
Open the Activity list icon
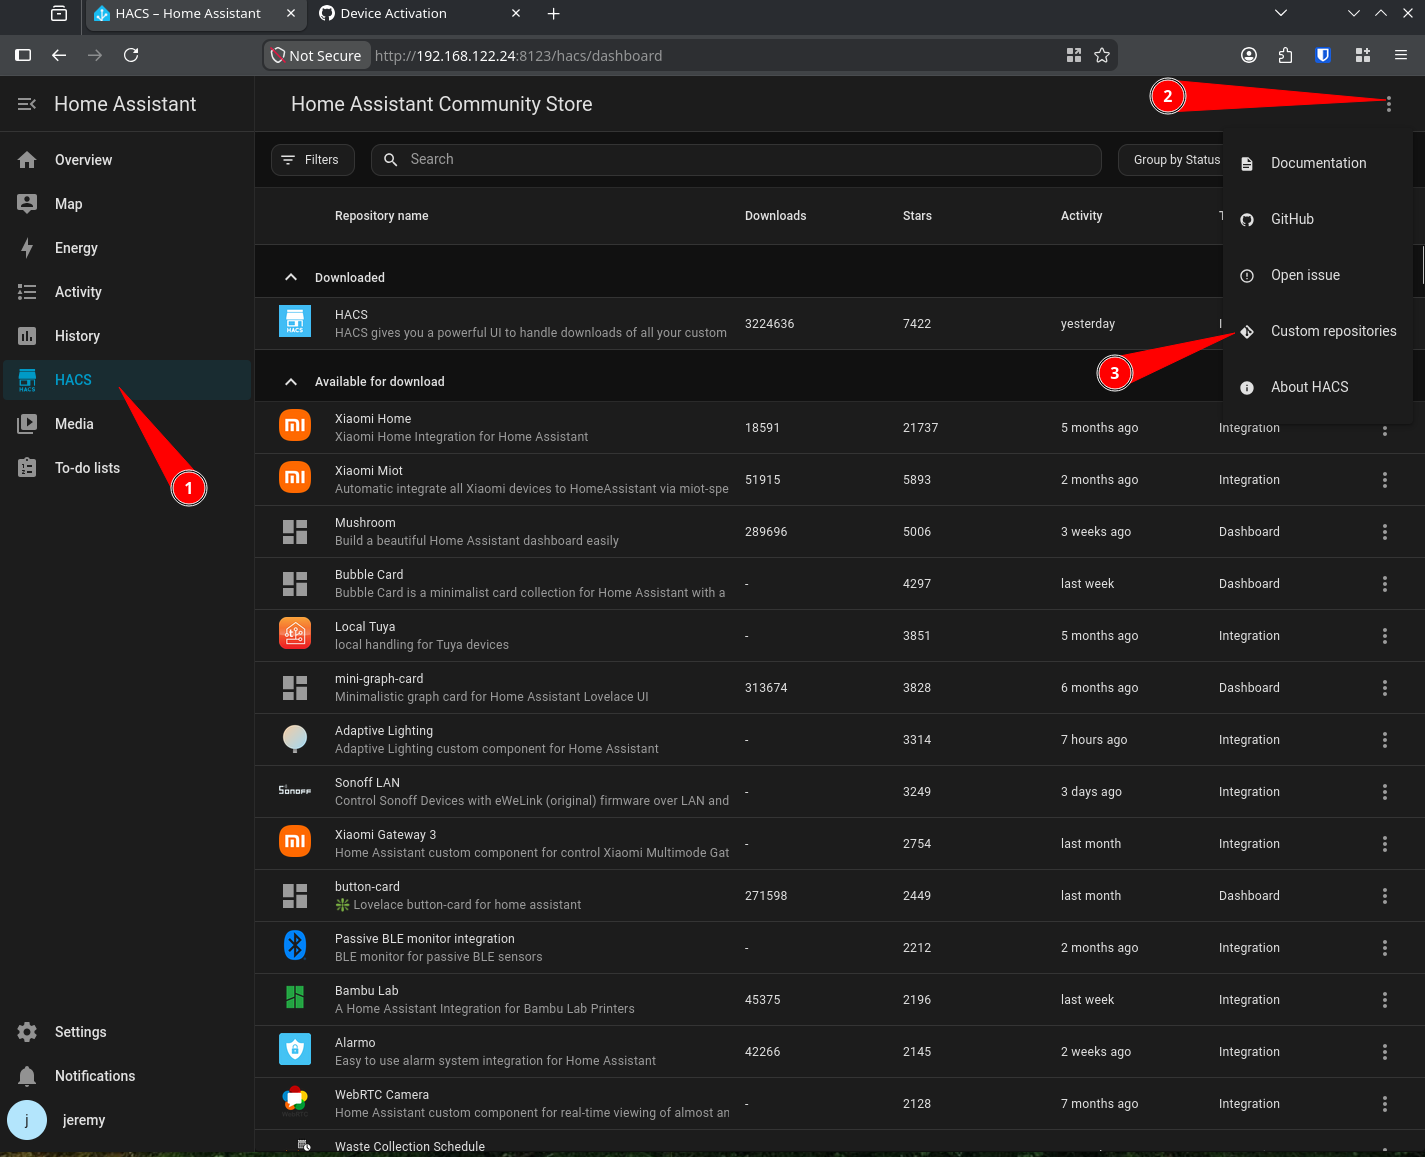click(27, 292)
